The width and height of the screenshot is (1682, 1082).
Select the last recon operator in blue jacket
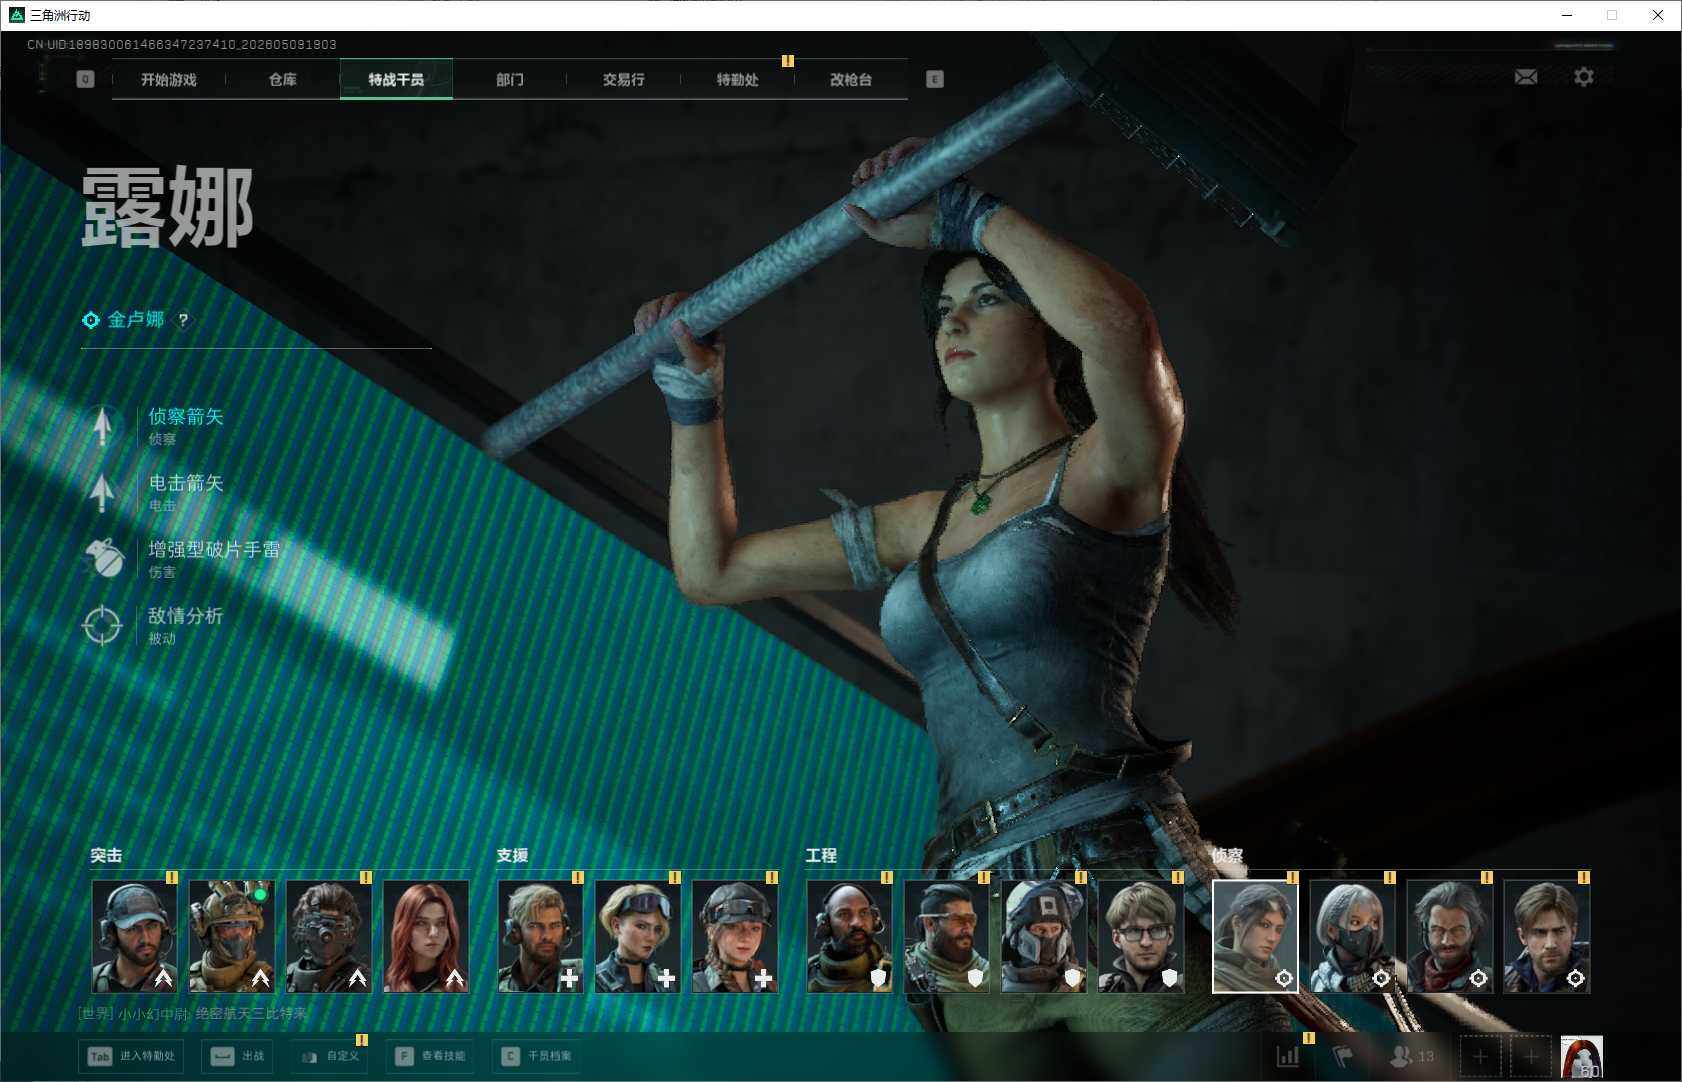click(1547, 936)
